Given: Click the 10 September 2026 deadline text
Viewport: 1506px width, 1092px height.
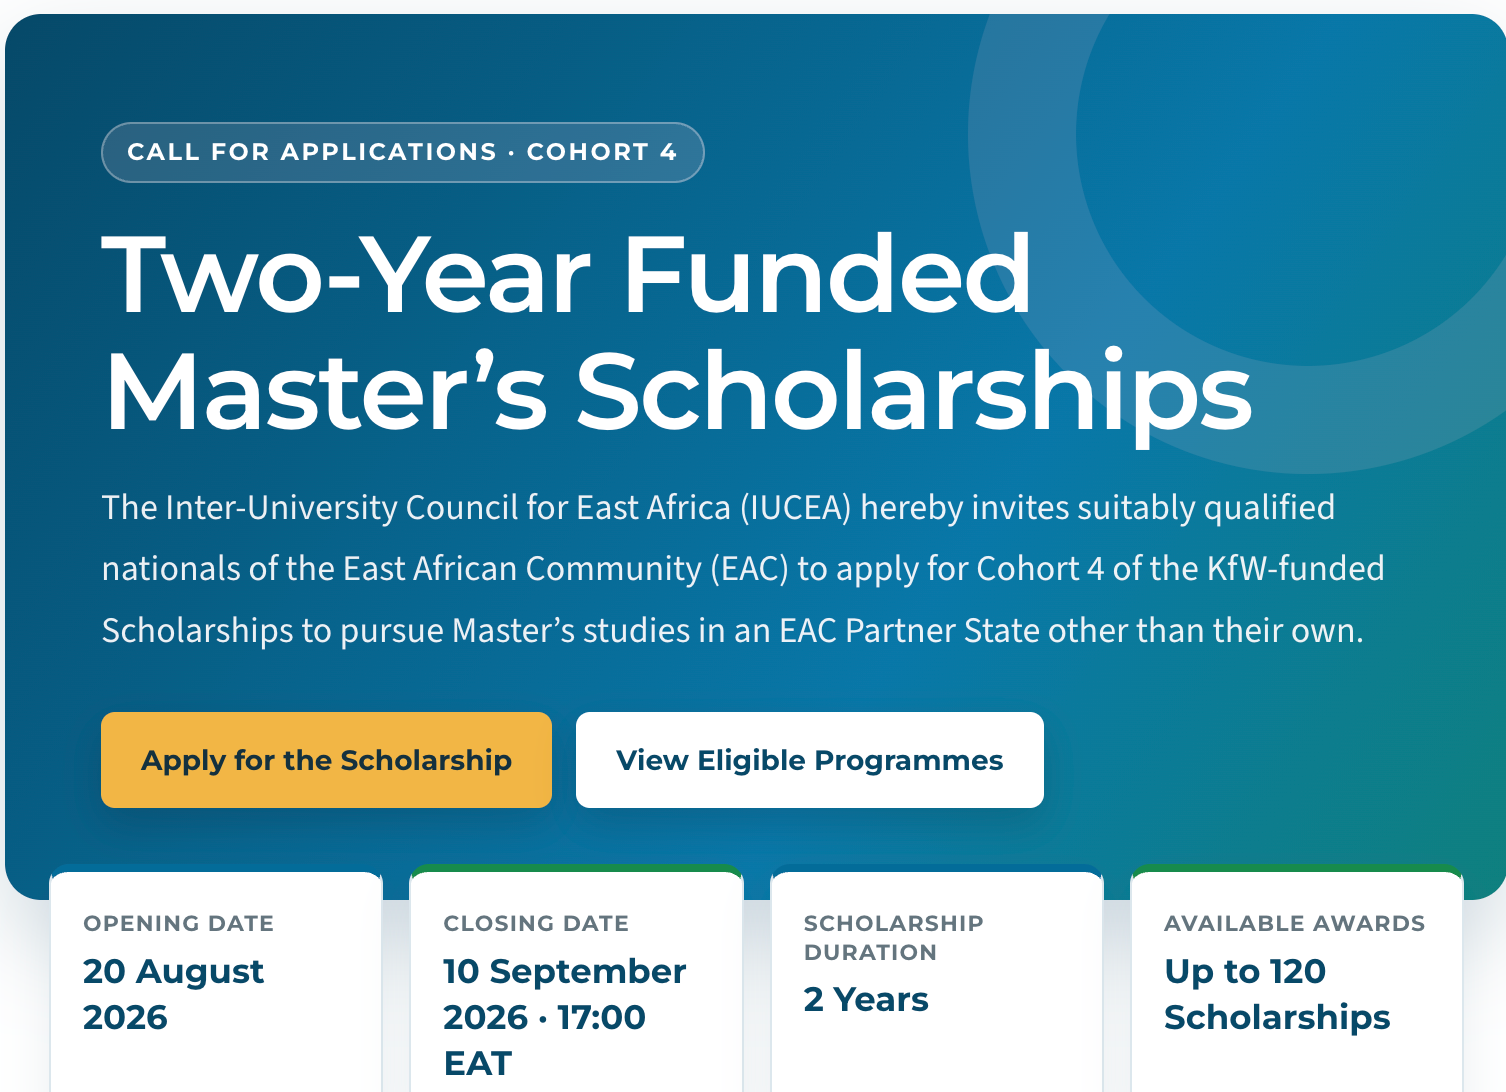Looking at the screenshot, I should (564, 994).
